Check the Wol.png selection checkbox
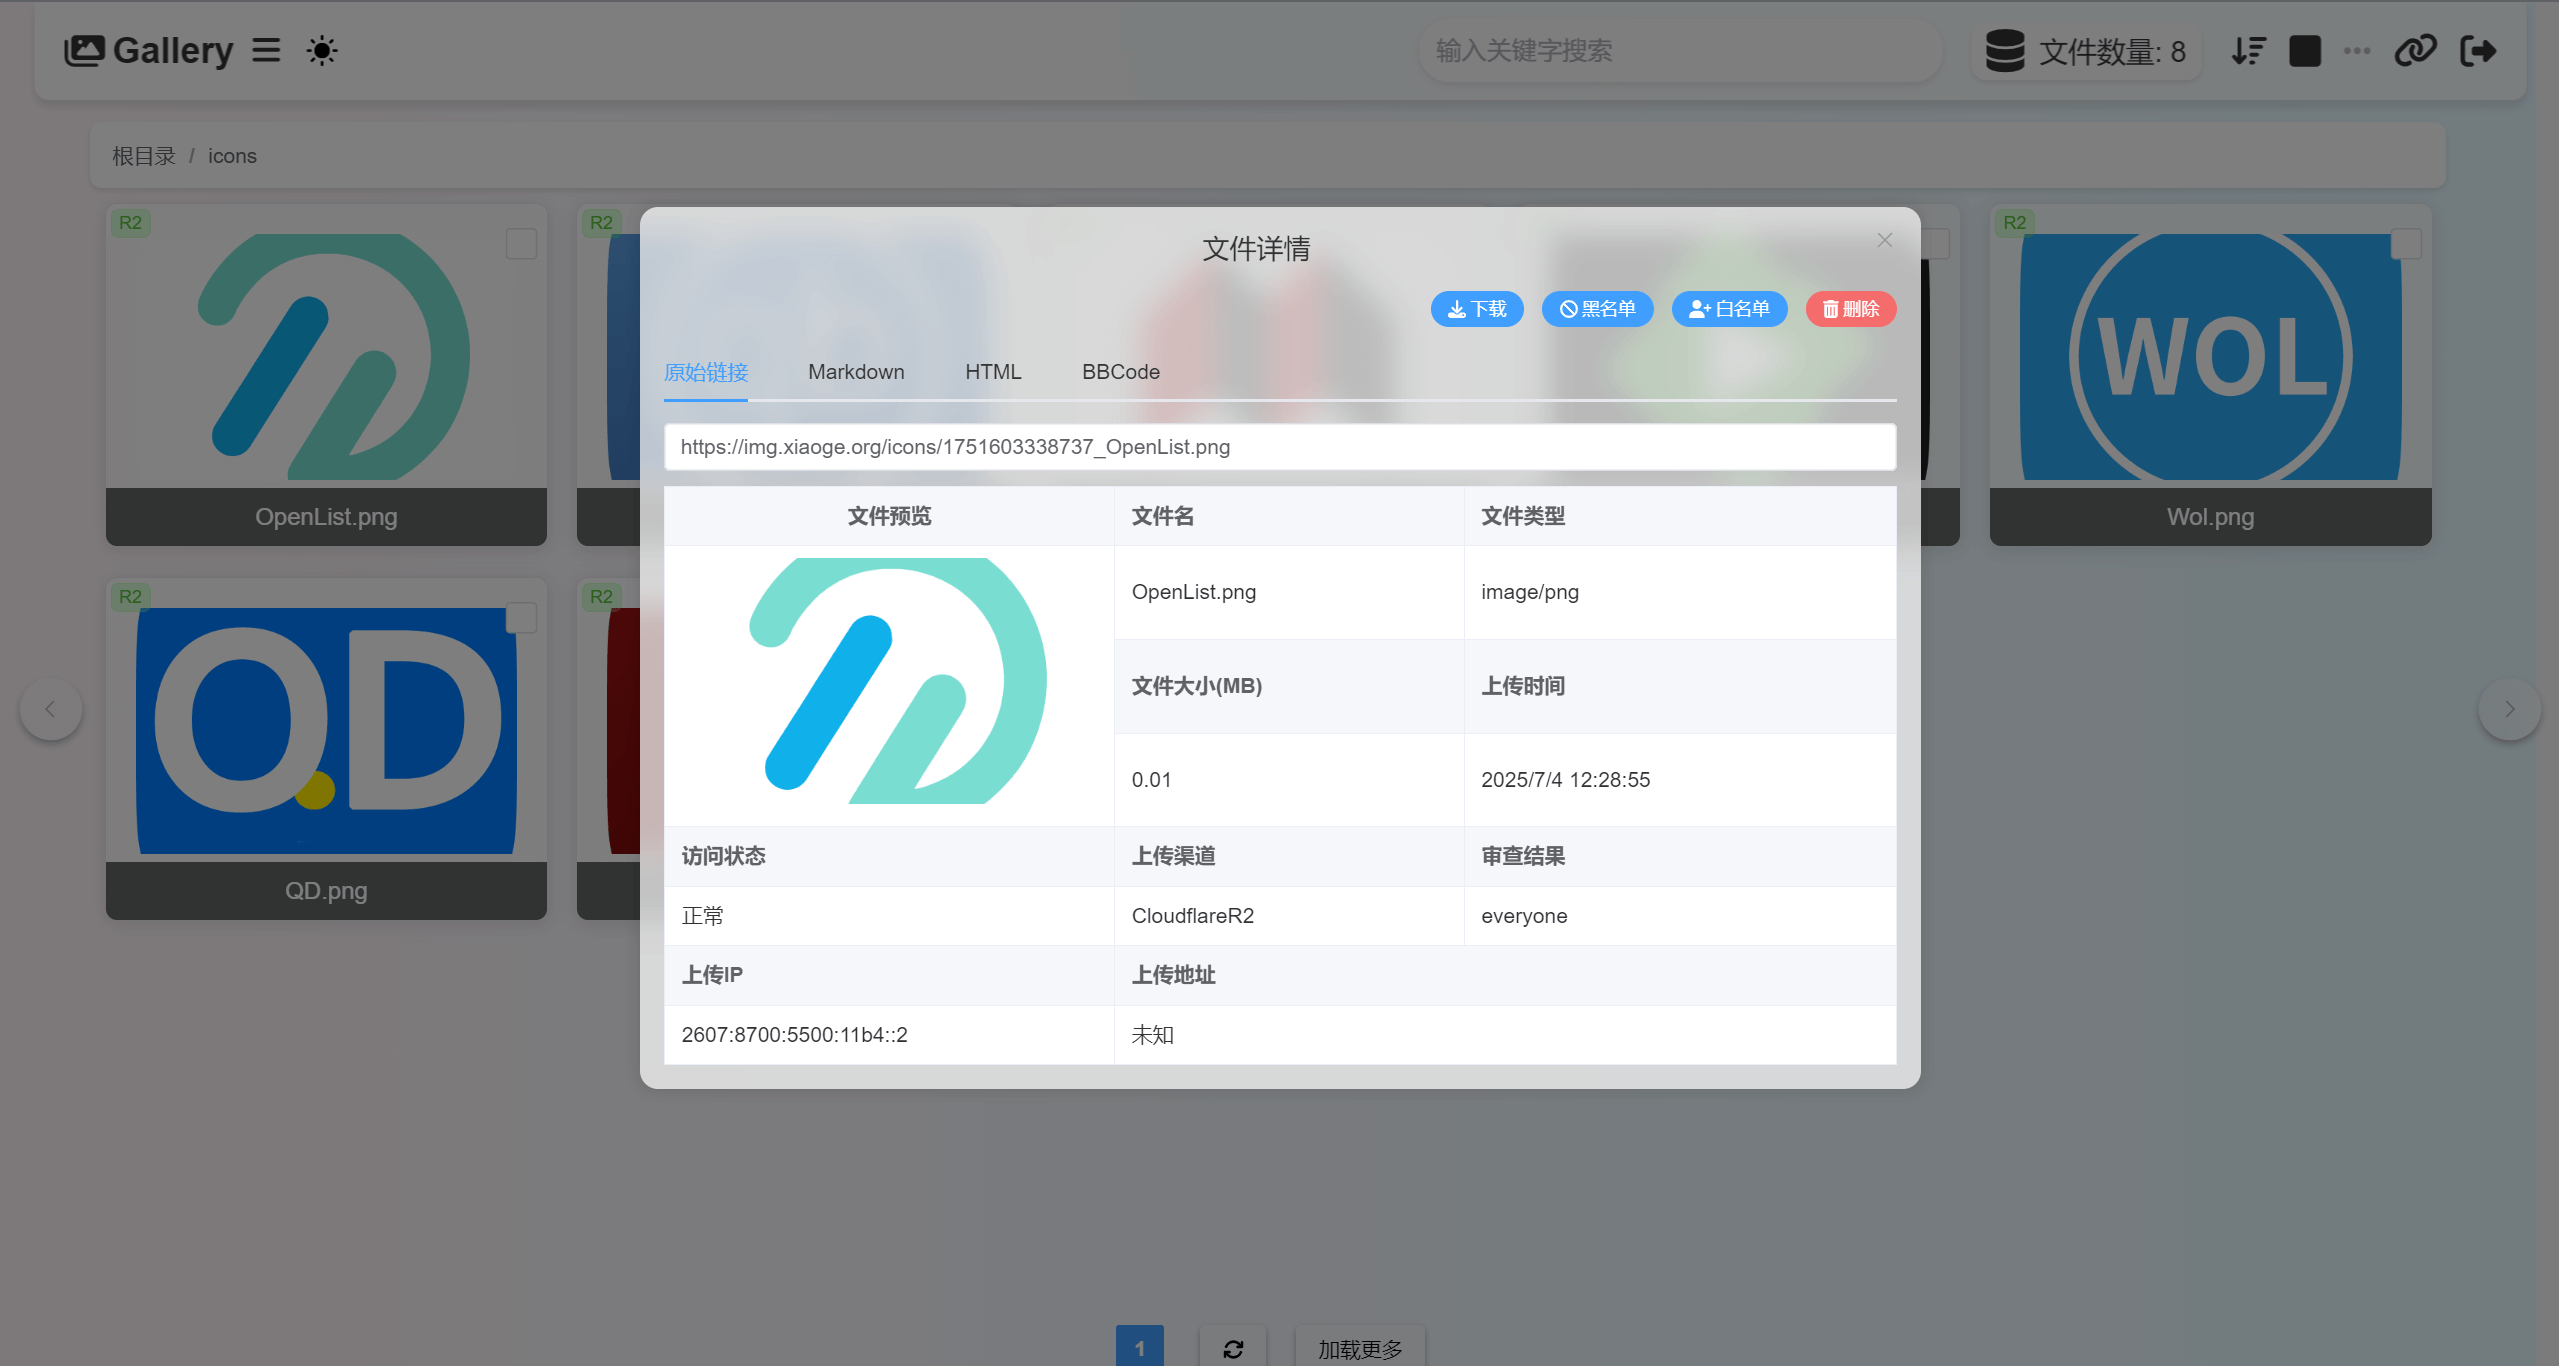Image resolution: width=2559 pixels, height=1366 pixels. point(2405,244)
